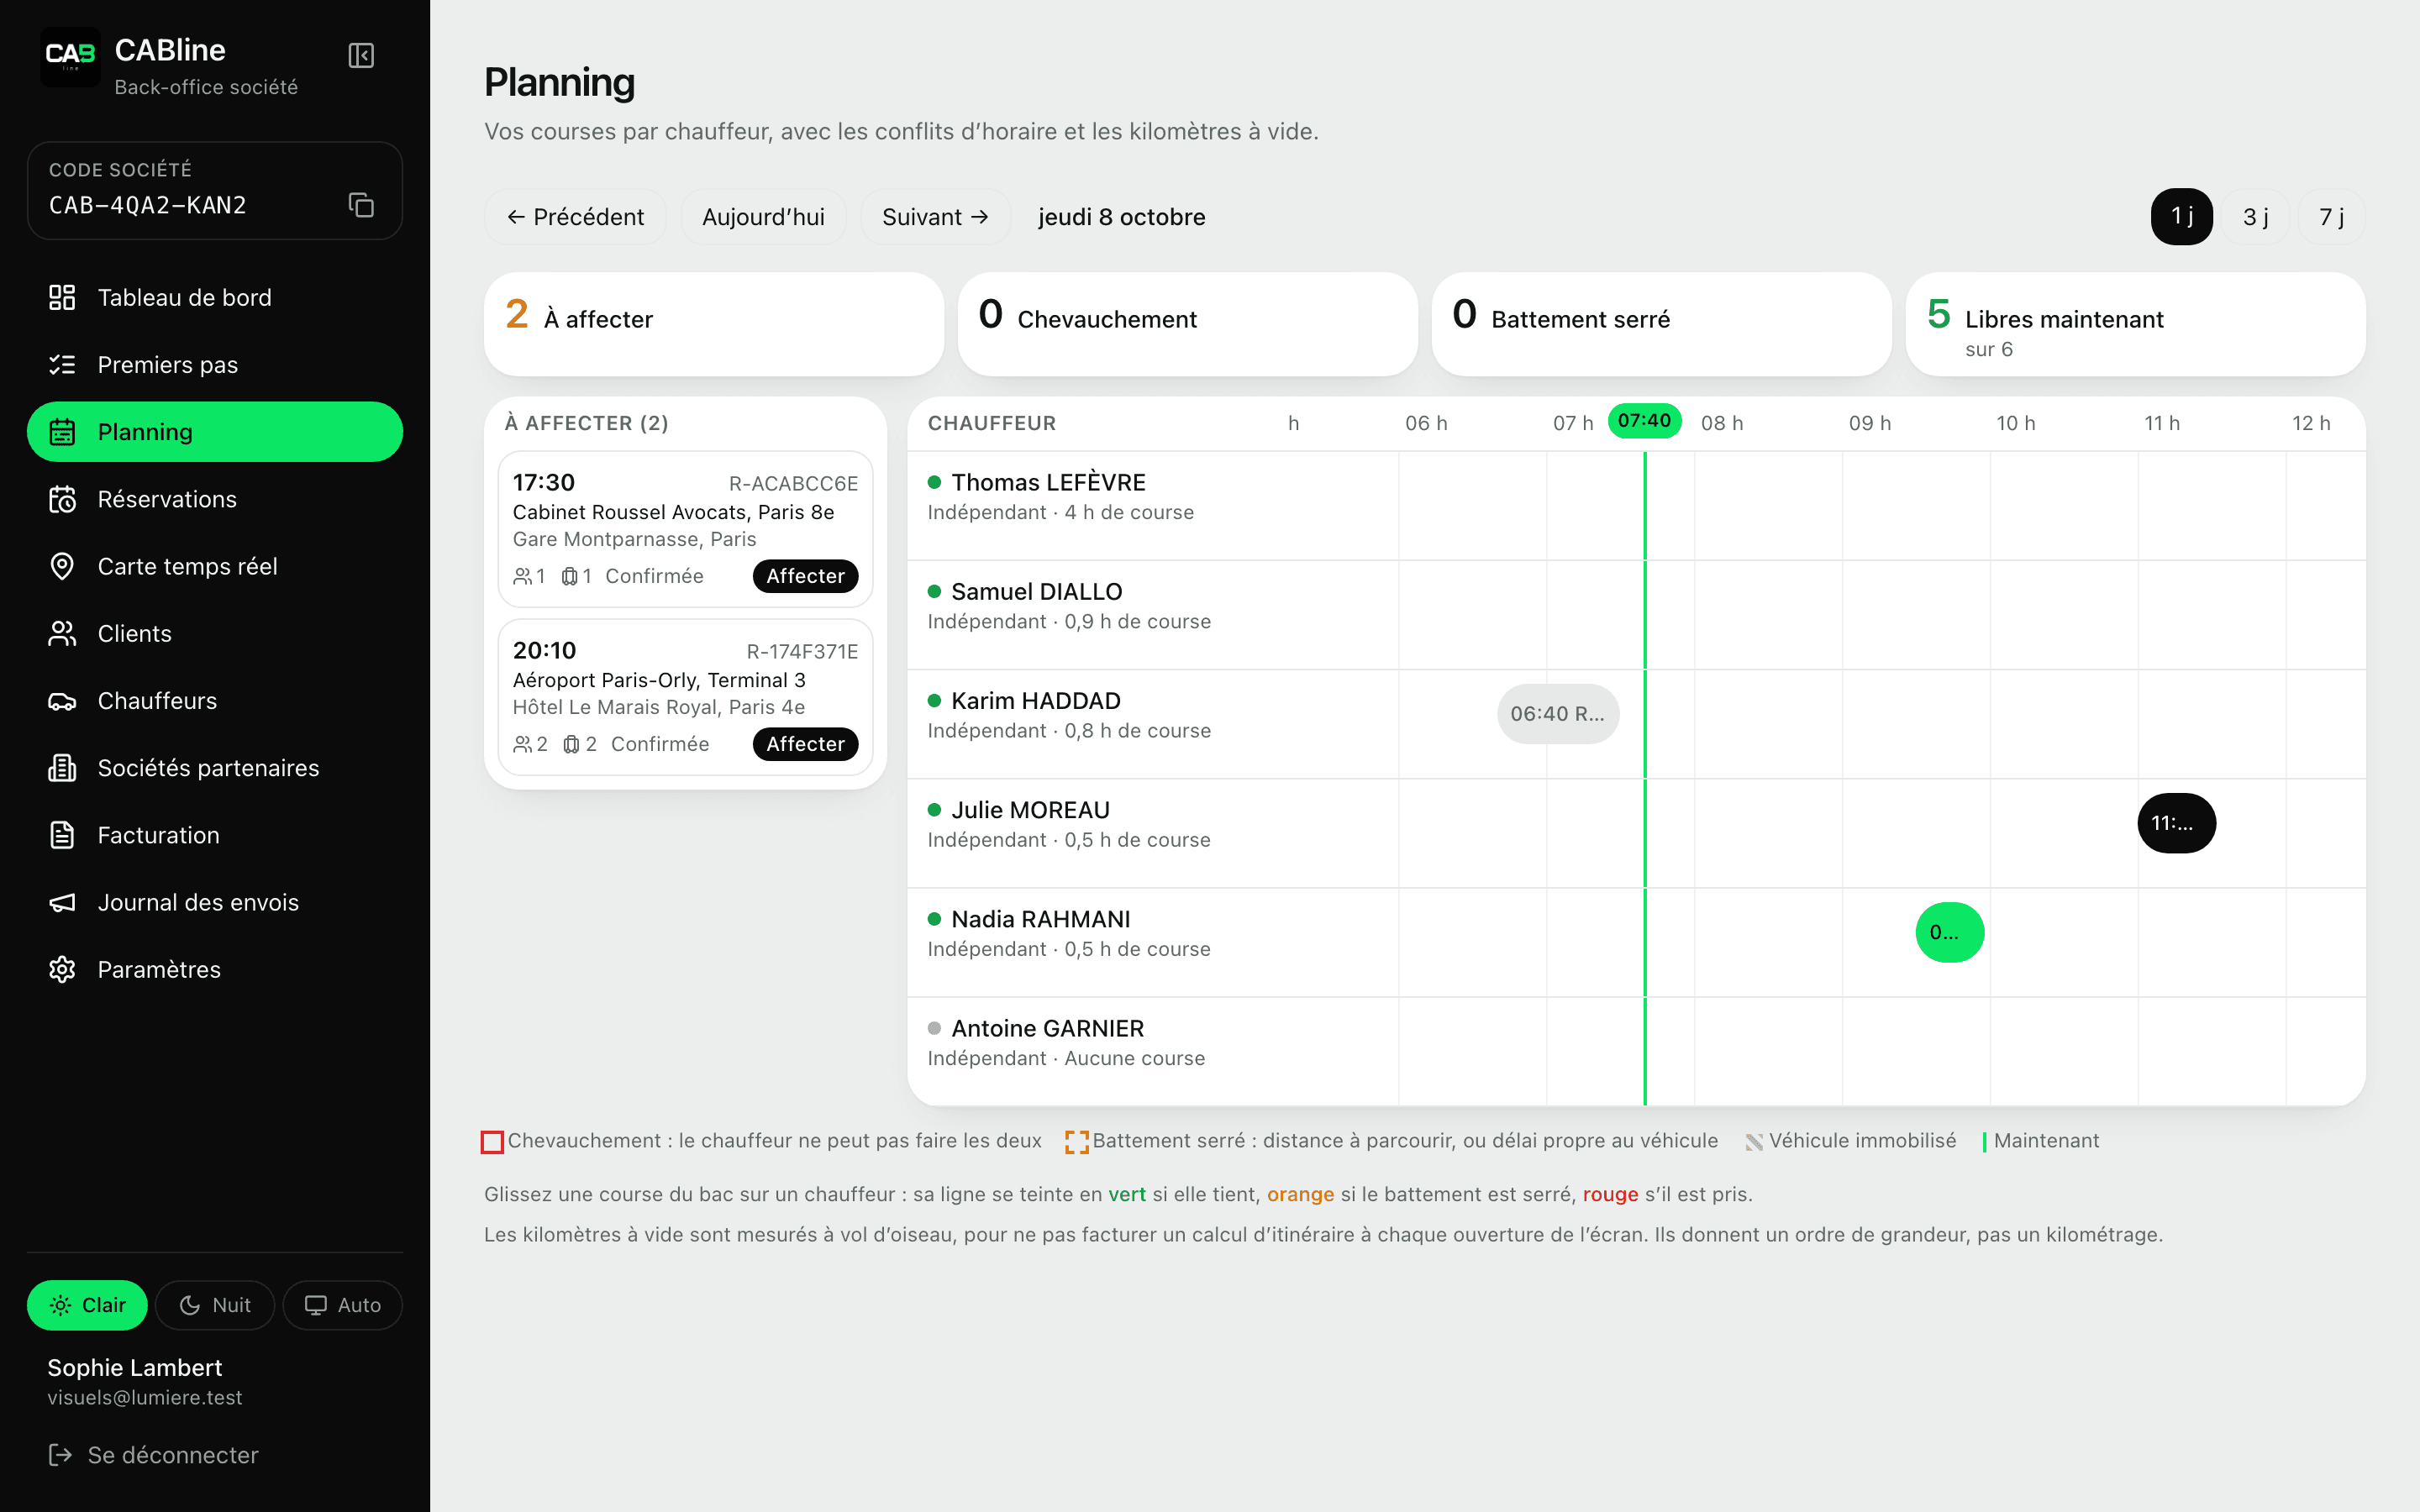Image resolution: width=2420 pixels, height=1512 pixels.
Task: Switch to Auto theme
Action: tap(343, 1305)
